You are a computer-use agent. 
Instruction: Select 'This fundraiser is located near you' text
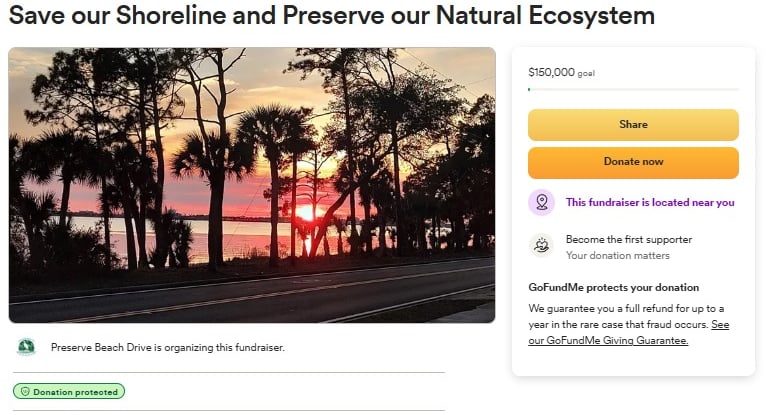click(650, 202)
